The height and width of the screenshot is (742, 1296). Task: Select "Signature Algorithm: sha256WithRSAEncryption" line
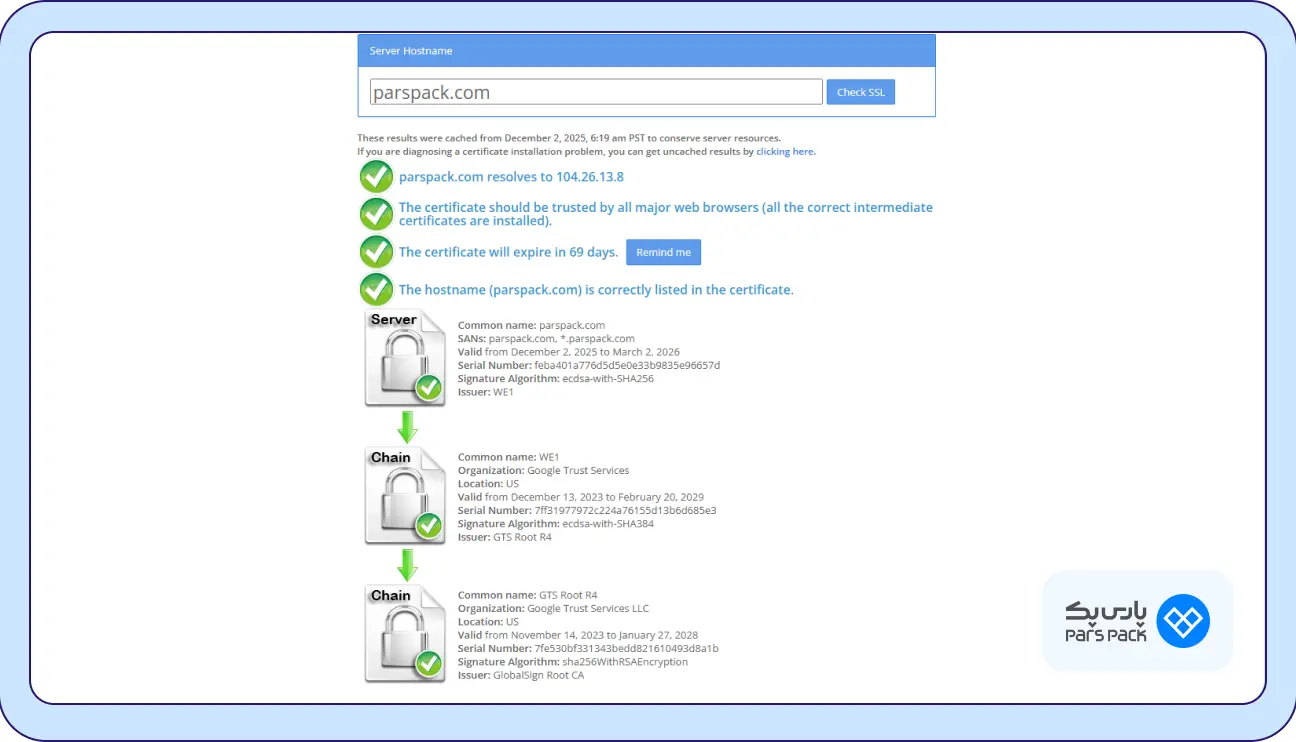click(573, 662)
